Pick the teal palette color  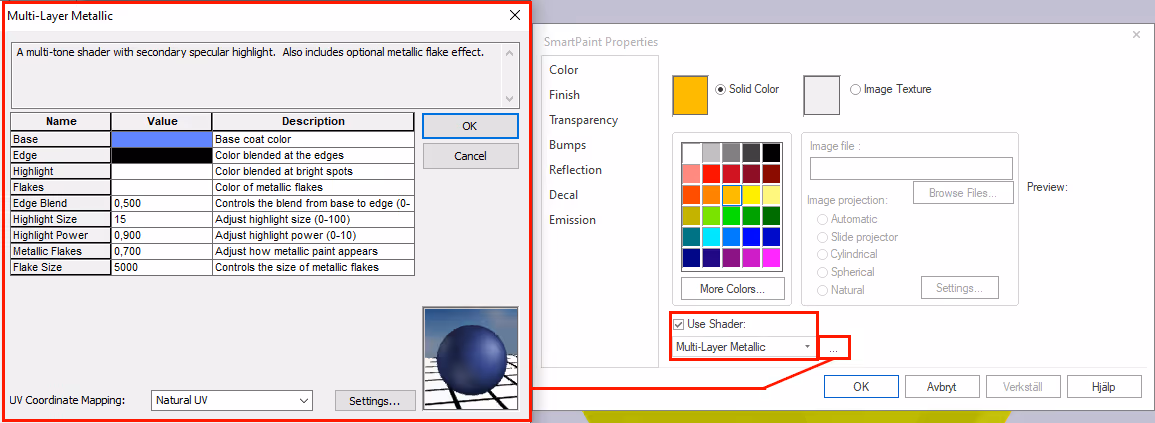click(691, 236)
